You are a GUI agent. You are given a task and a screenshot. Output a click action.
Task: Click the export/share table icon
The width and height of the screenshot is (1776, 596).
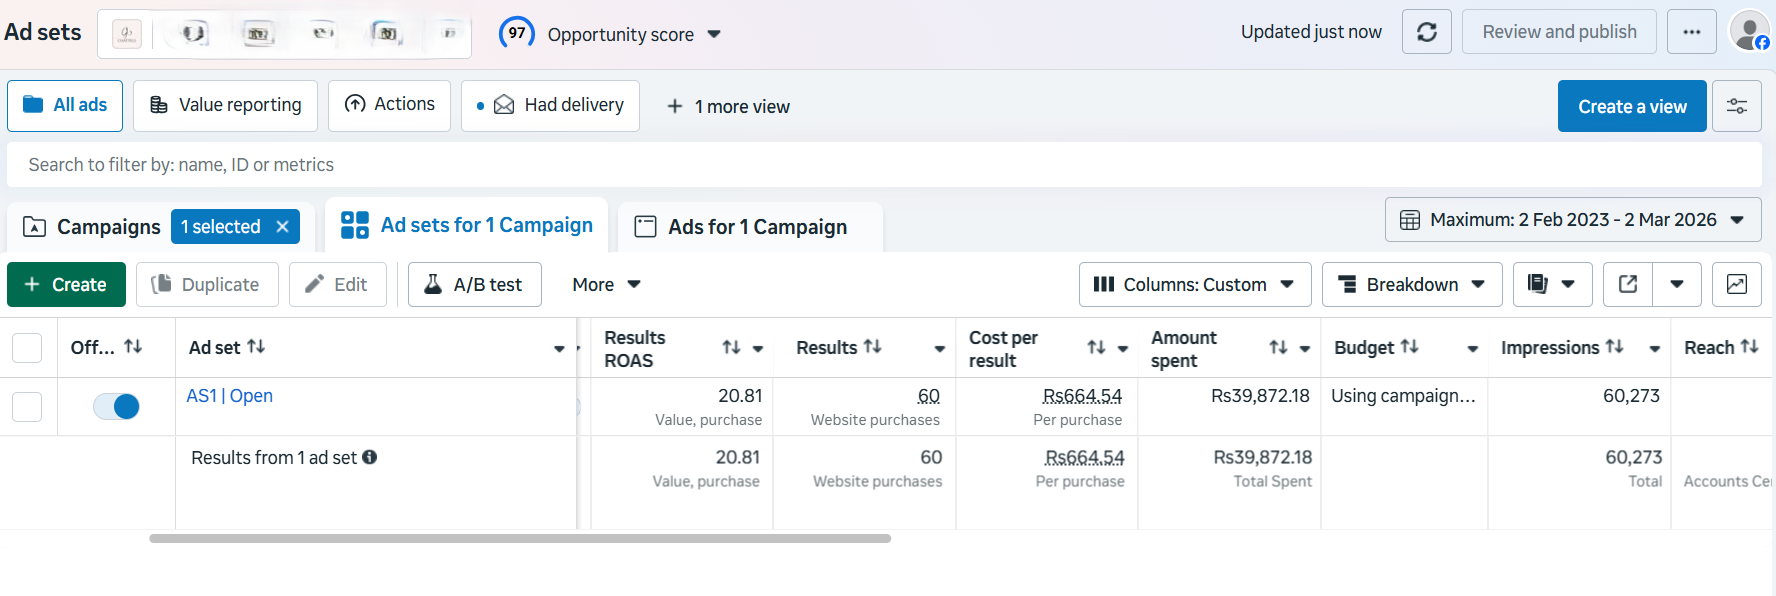tap(1628, 285)
